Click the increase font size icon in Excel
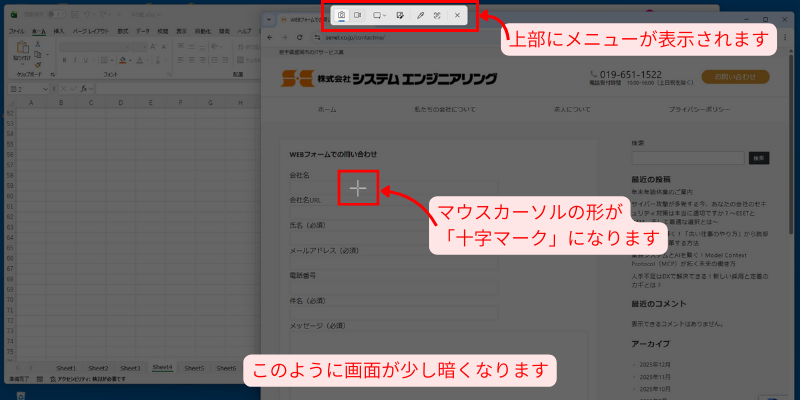The width and height of the screenshot is (800, 400). 154,47
